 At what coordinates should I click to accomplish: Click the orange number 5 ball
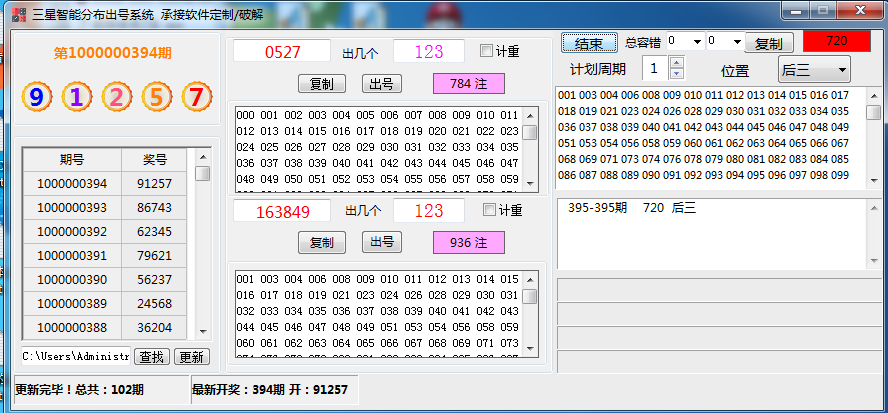click(157, 97)
